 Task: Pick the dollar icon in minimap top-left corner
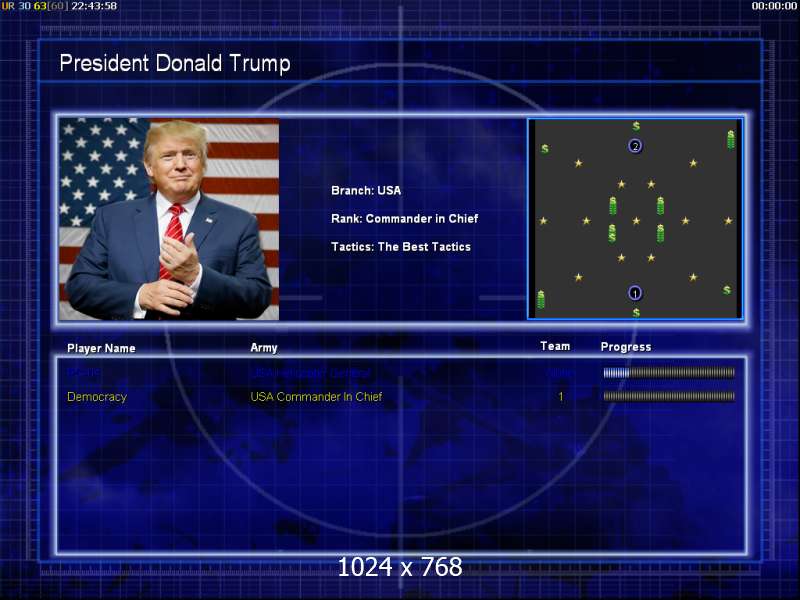pos(545,148)
